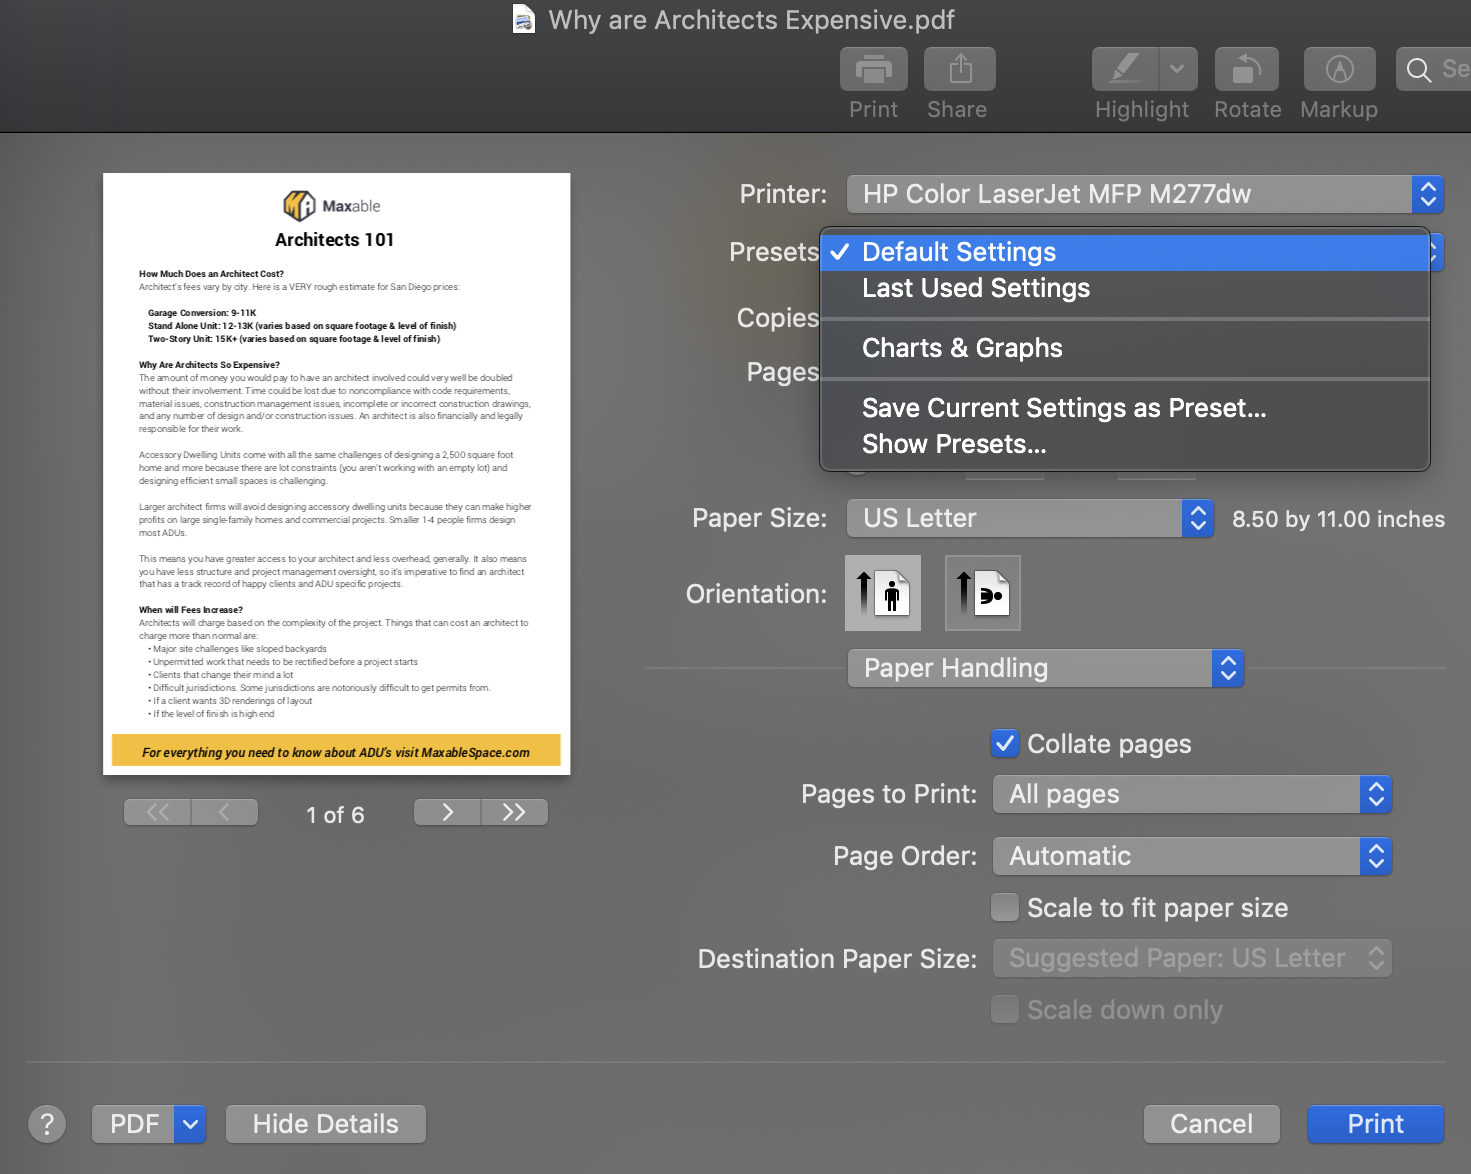This screenshot has width=1471, height=1174.
Task: Cancel the print dialog
Action: (x=1212, y=1124)
